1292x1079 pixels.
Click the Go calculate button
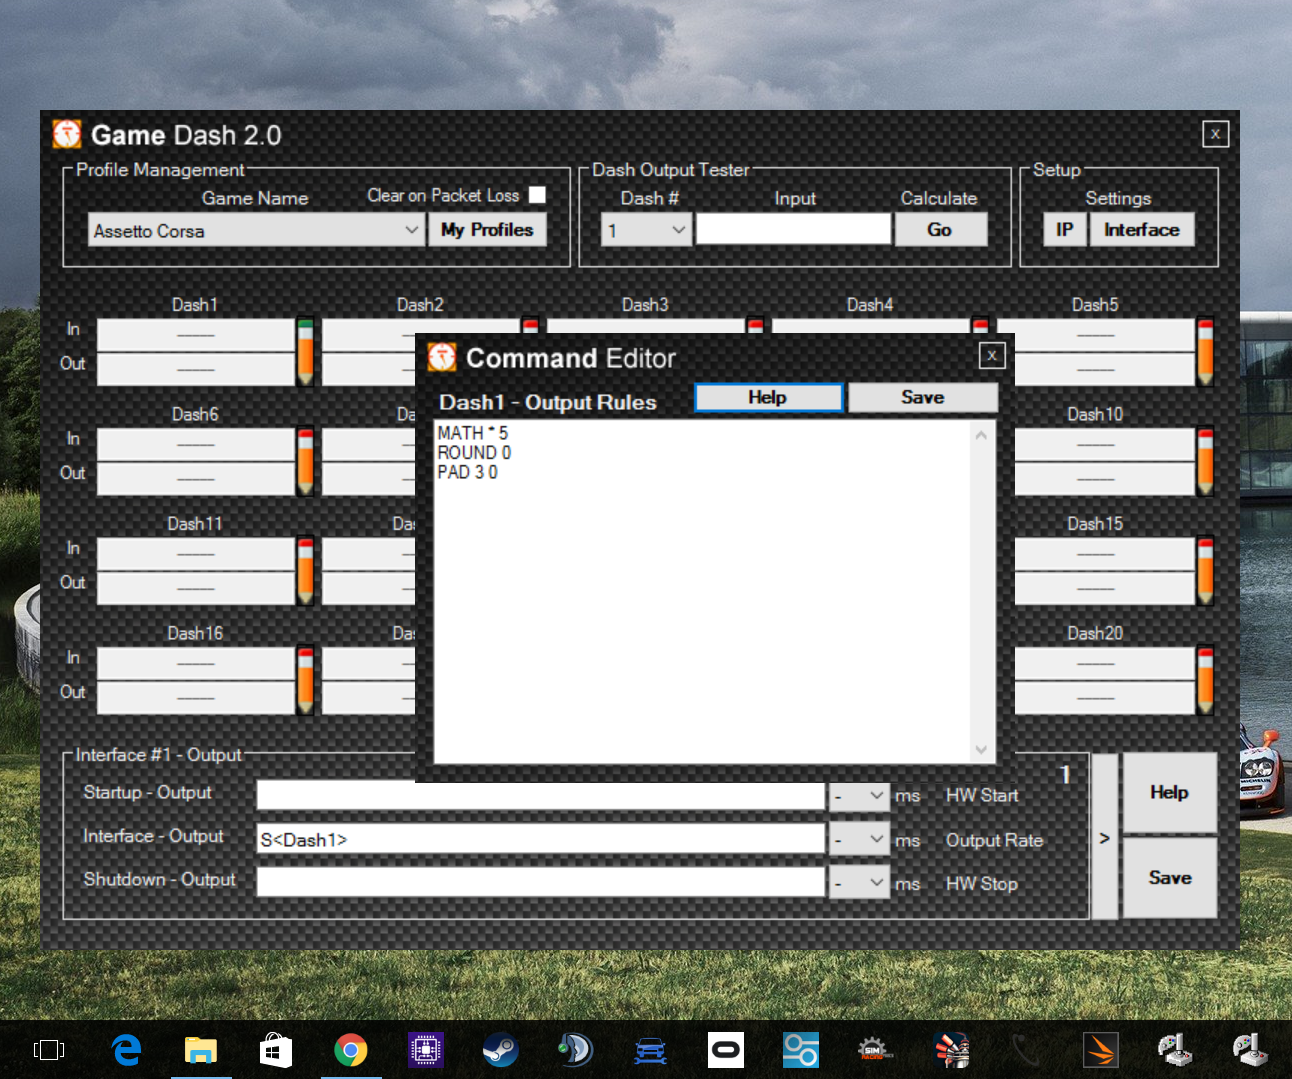[940, 230]
